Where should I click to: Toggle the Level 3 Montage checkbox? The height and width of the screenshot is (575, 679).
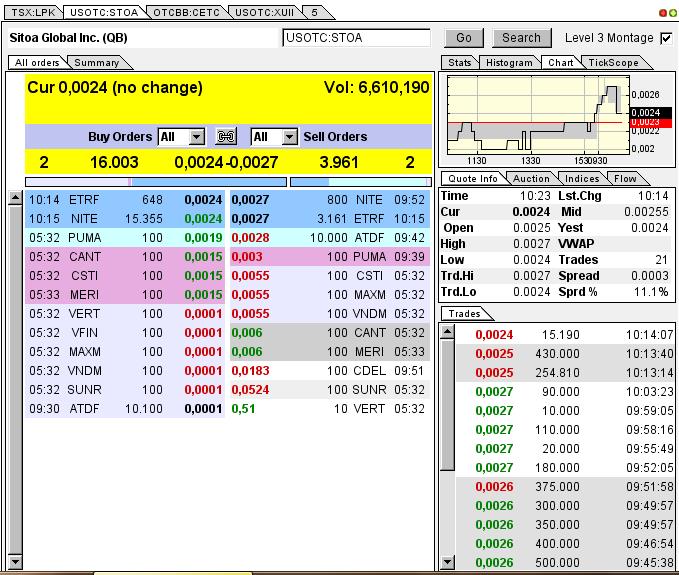(x=667, y=38)
